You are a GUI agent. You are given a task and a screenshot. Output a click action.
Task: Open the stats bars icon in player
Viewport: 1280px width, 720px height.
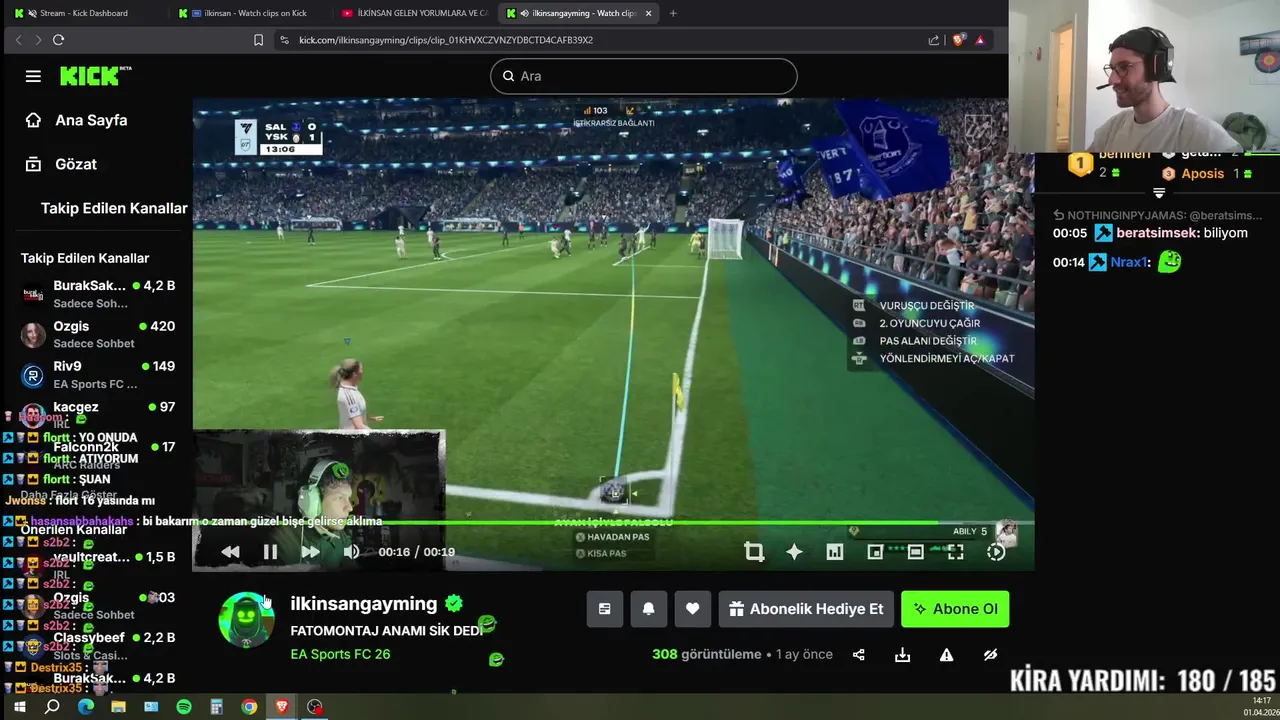(x=835, y=552)
